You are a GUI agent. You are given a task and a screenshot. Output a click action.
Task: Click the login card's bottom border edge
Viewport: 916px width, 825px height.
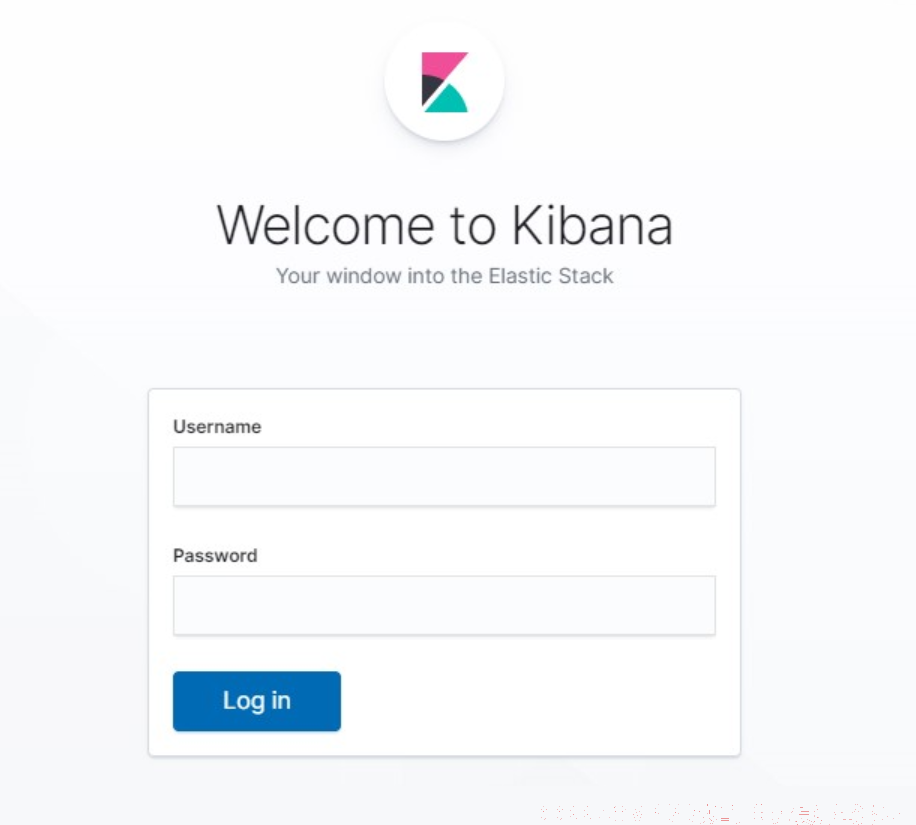click(445, 755)
